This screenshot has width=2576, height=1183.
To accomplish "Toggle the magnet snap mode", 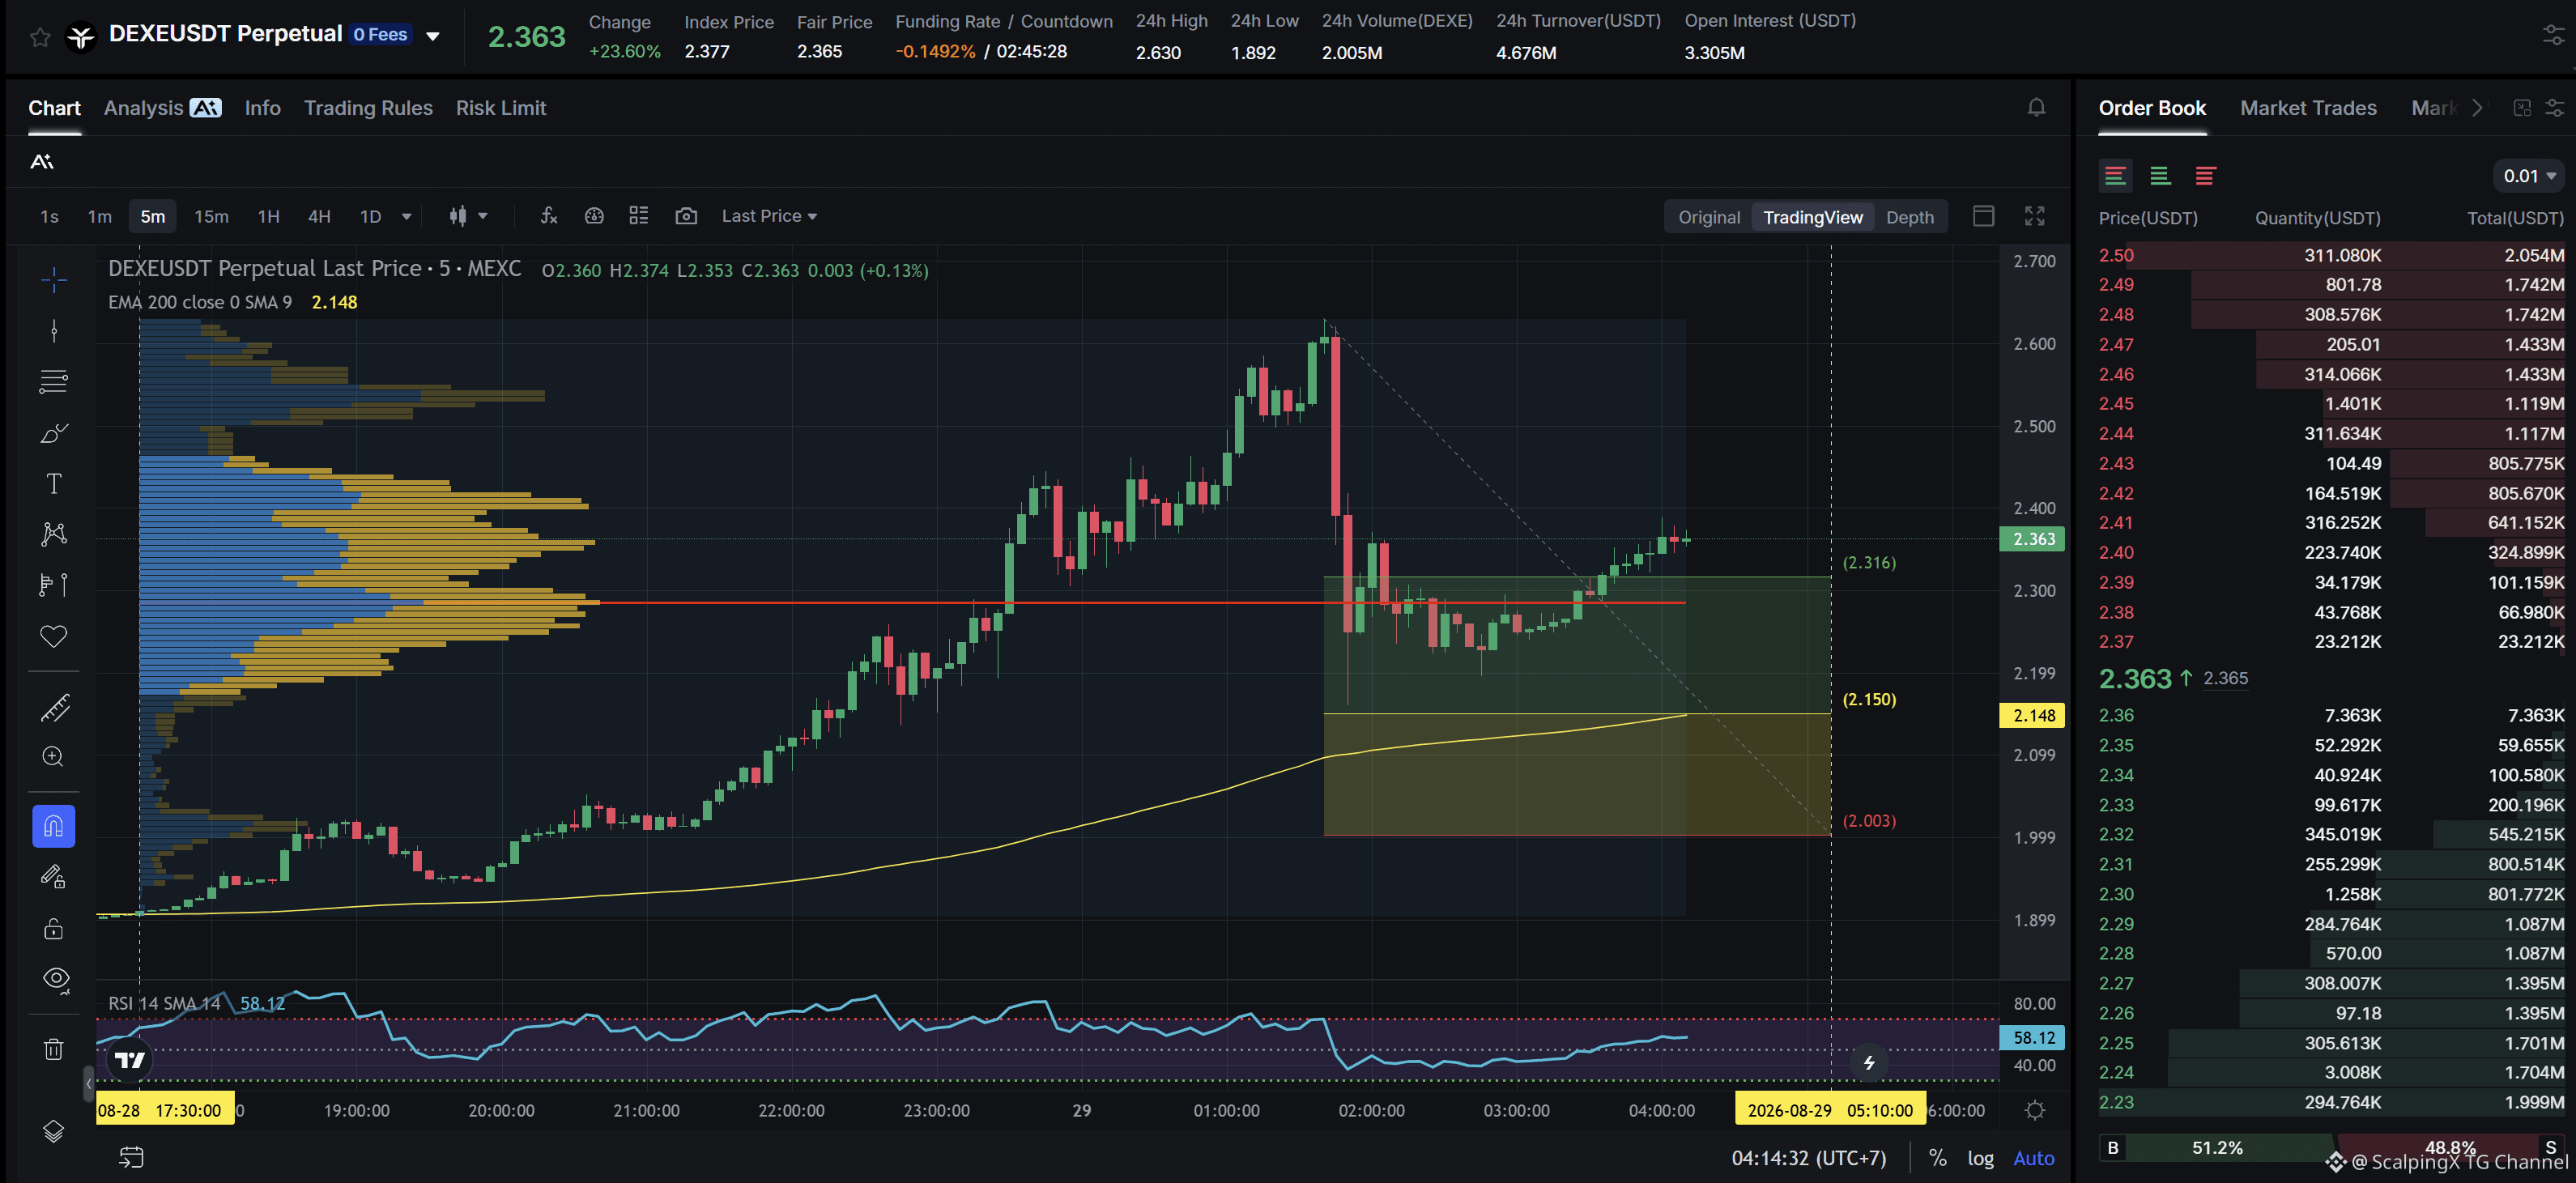I will (54, 826).
